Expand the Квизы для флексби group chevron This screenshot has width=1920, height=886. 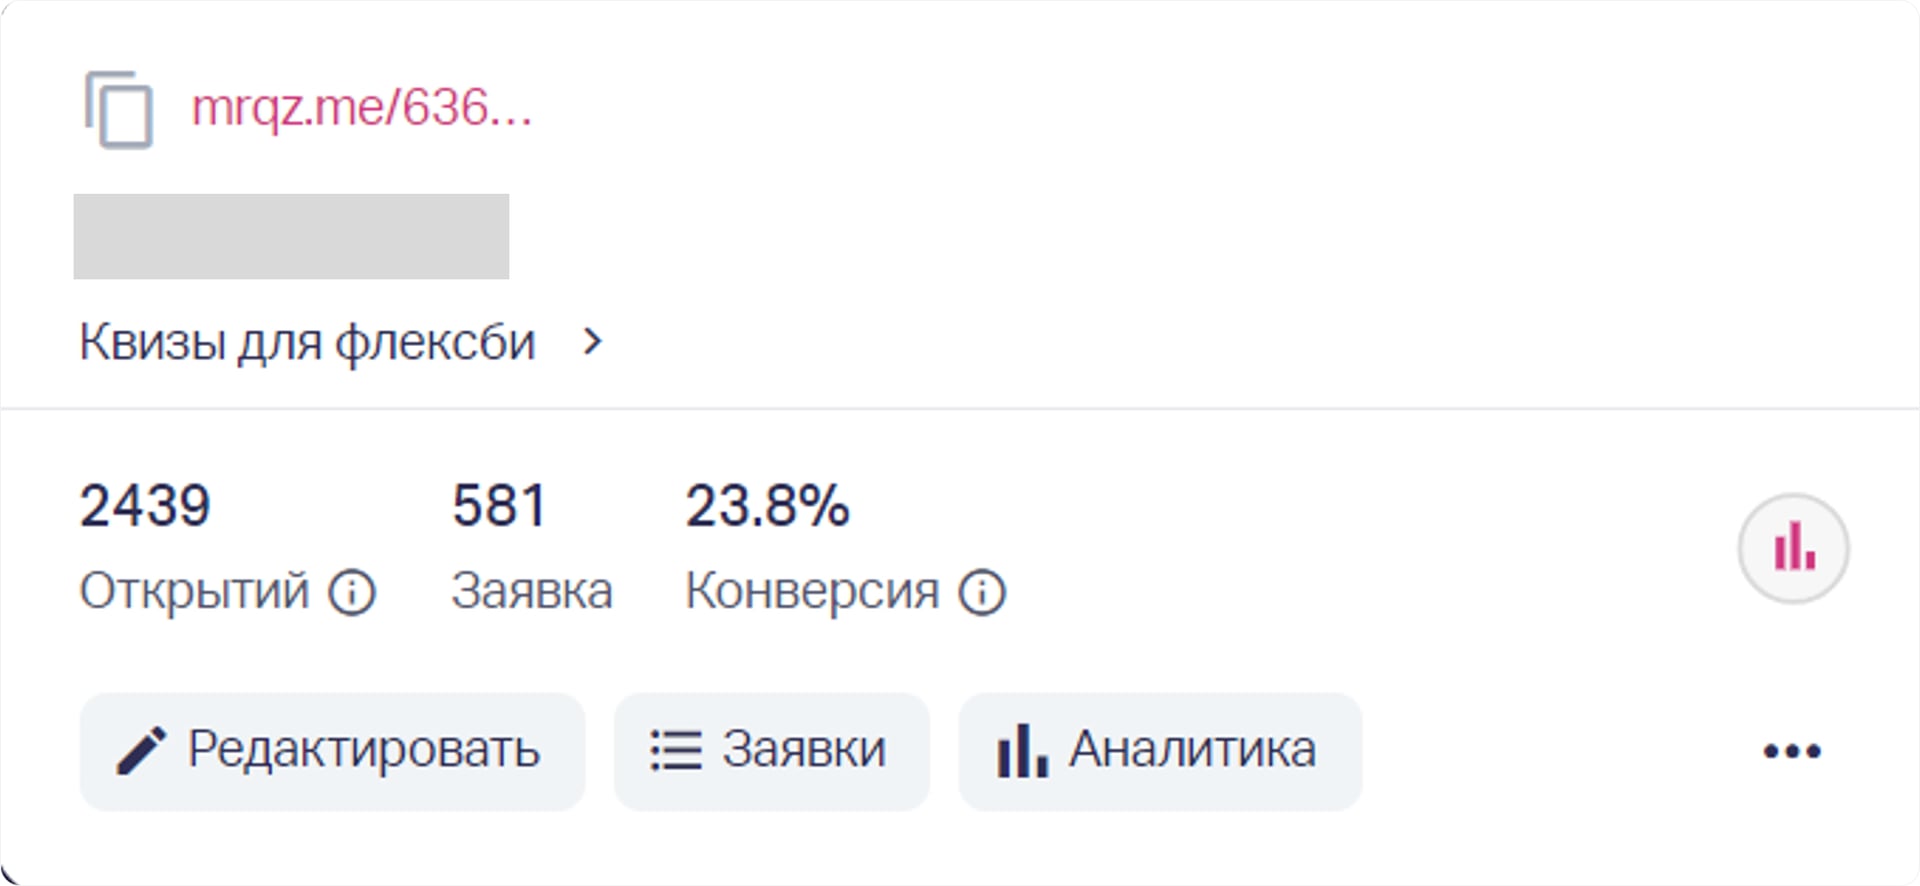point(592,342)
